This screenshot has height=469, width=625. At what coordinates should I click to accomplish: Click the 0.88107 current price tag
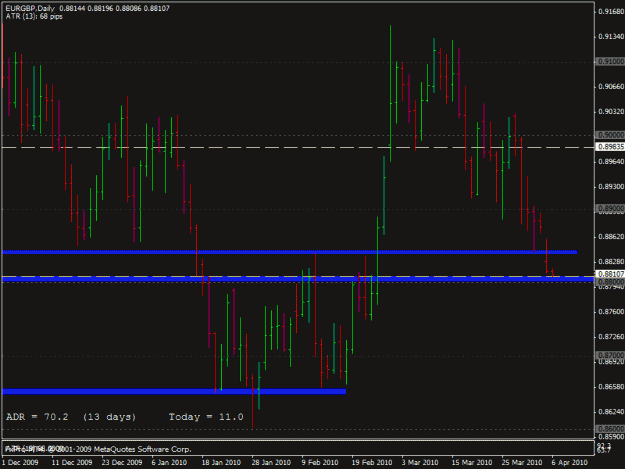tap(610, 274)
